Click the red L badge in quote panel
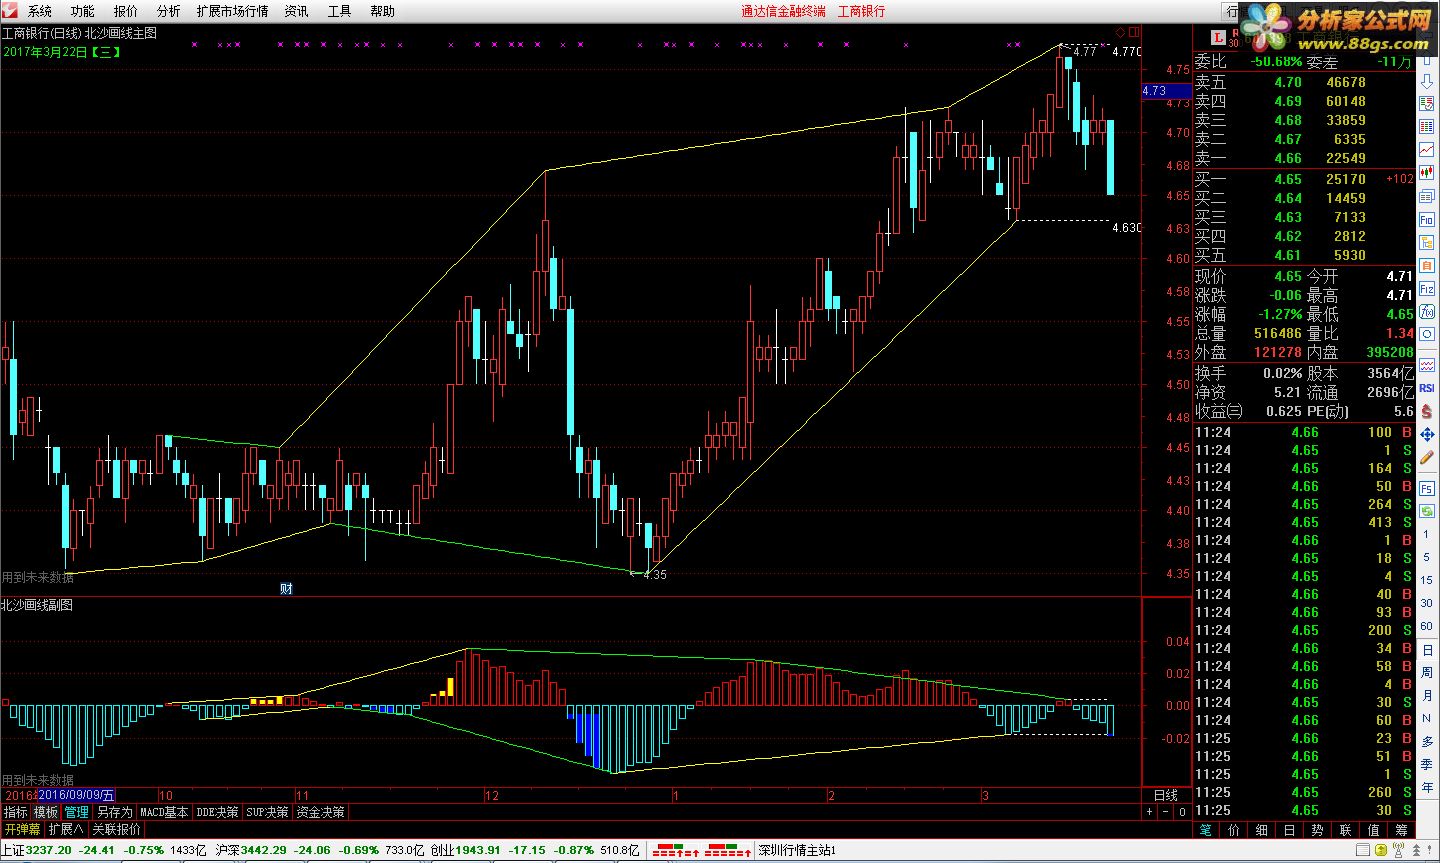 tap(1217, 37)
